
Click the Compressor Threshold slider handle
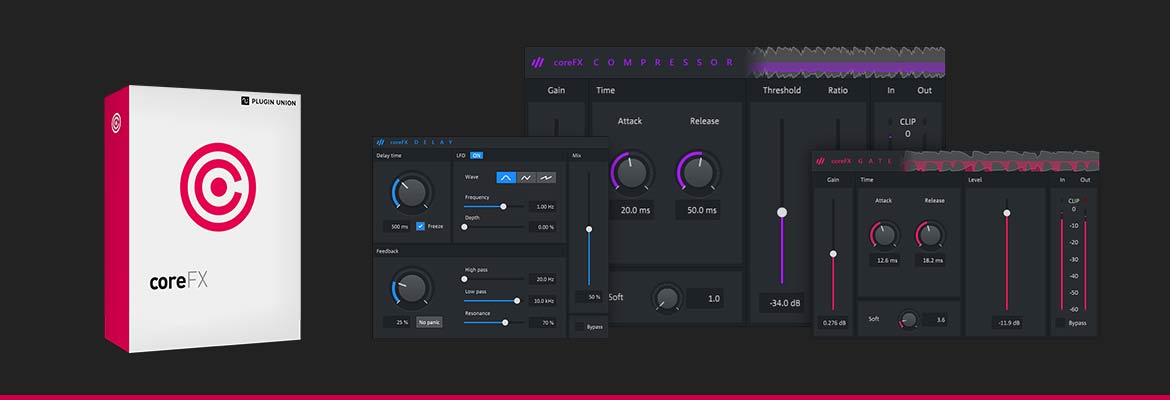click(x=782, y=212)
